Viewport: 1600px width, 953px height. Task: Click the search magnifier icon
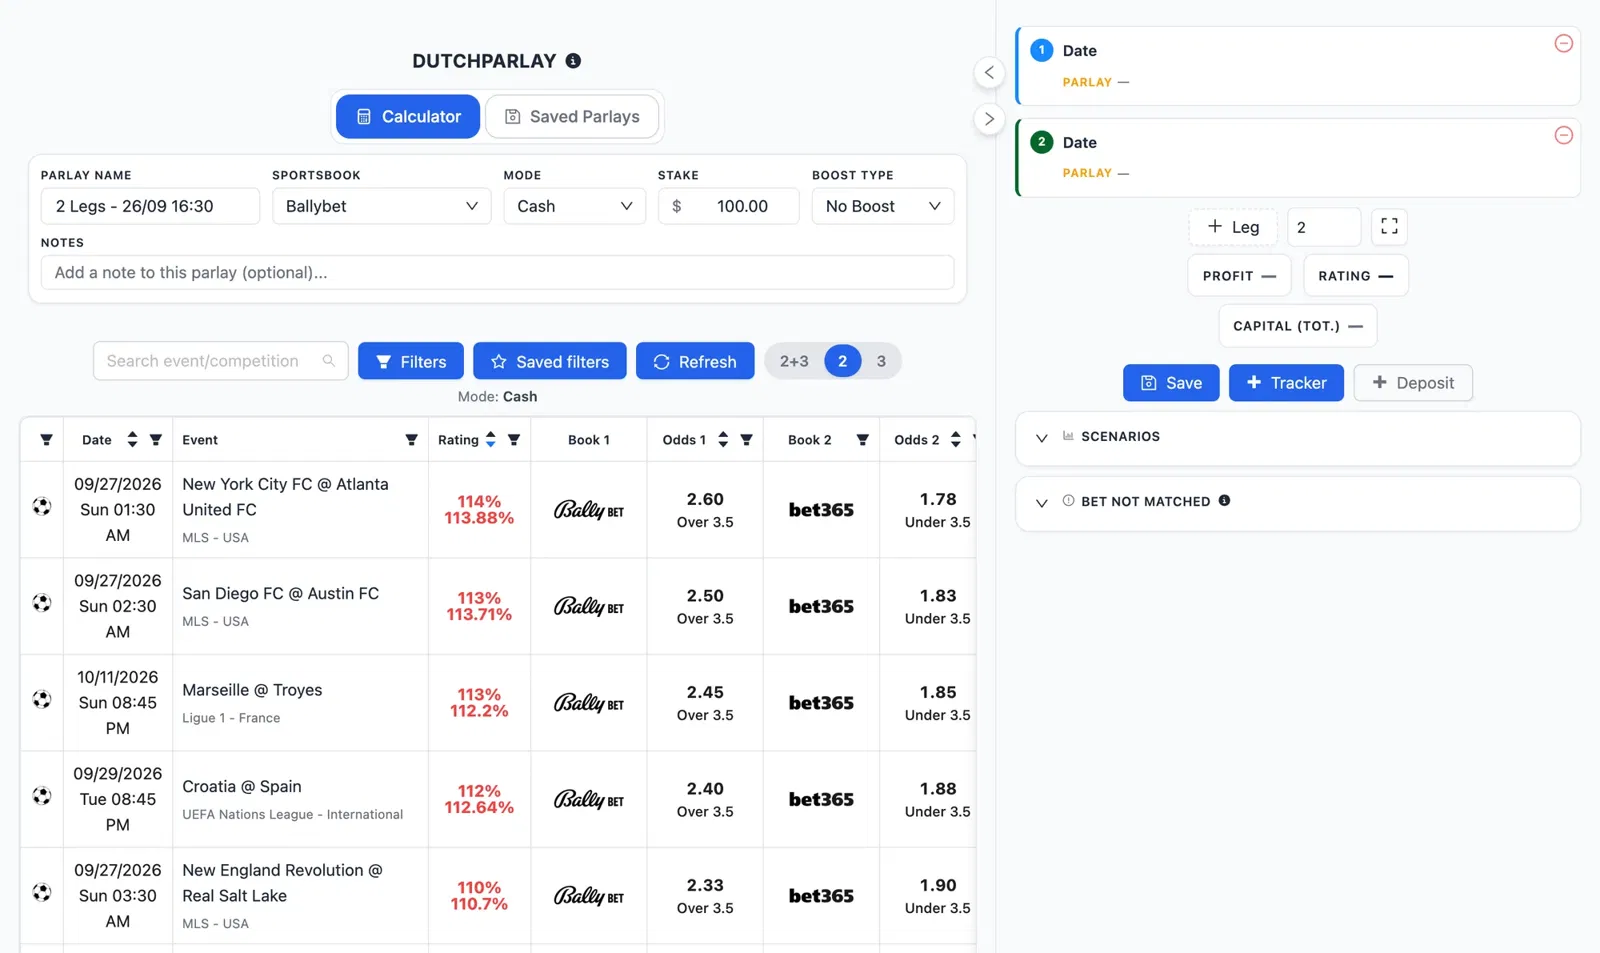coord(329,361)
